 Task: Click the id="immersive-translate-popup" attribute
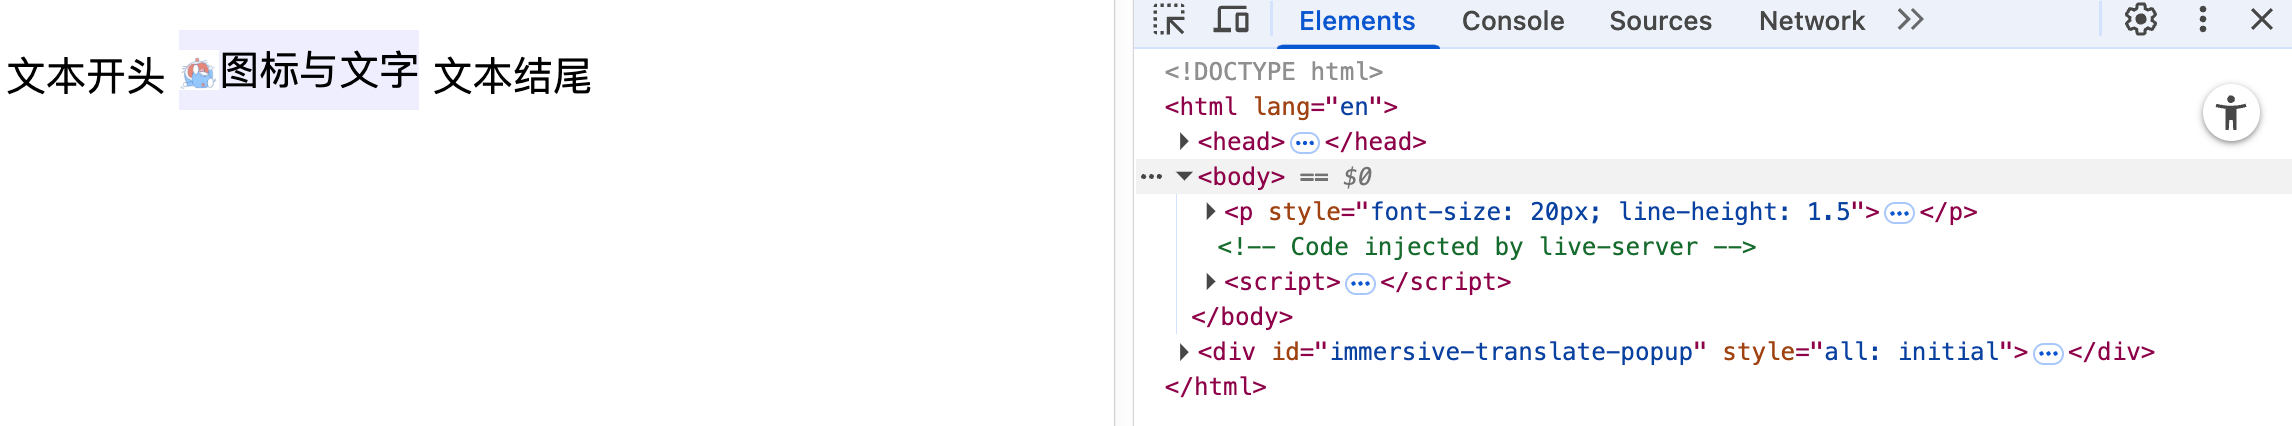point(1489,351)
